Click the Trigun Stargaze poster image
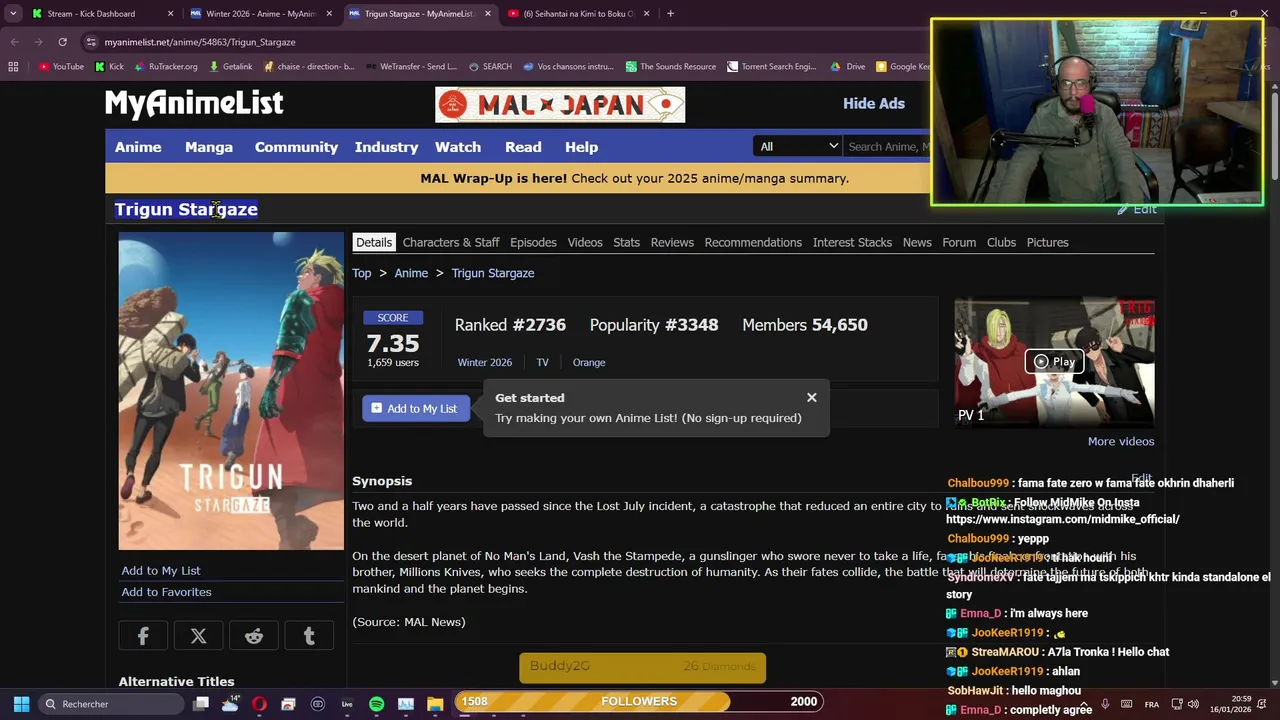Viewport: 1280px width, 720px height. [231, 391]
